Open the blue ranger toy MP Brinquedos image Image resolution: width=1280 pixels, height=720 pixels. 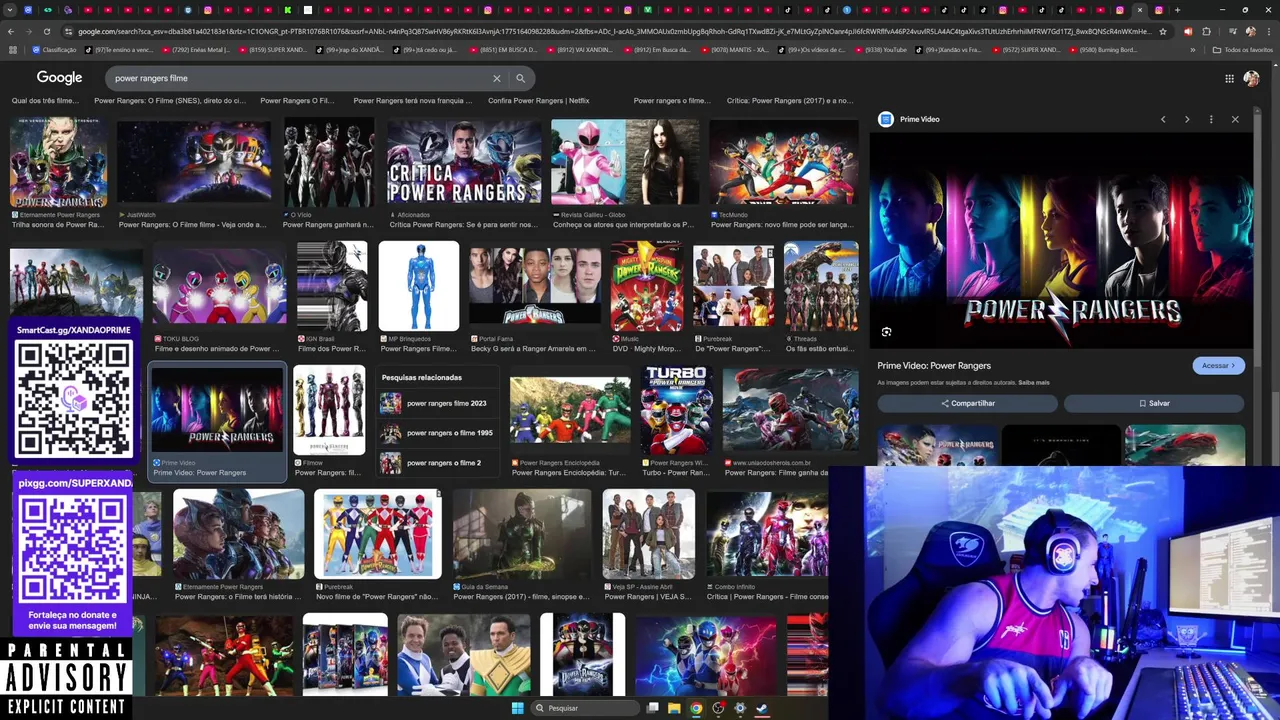point(419,286)
